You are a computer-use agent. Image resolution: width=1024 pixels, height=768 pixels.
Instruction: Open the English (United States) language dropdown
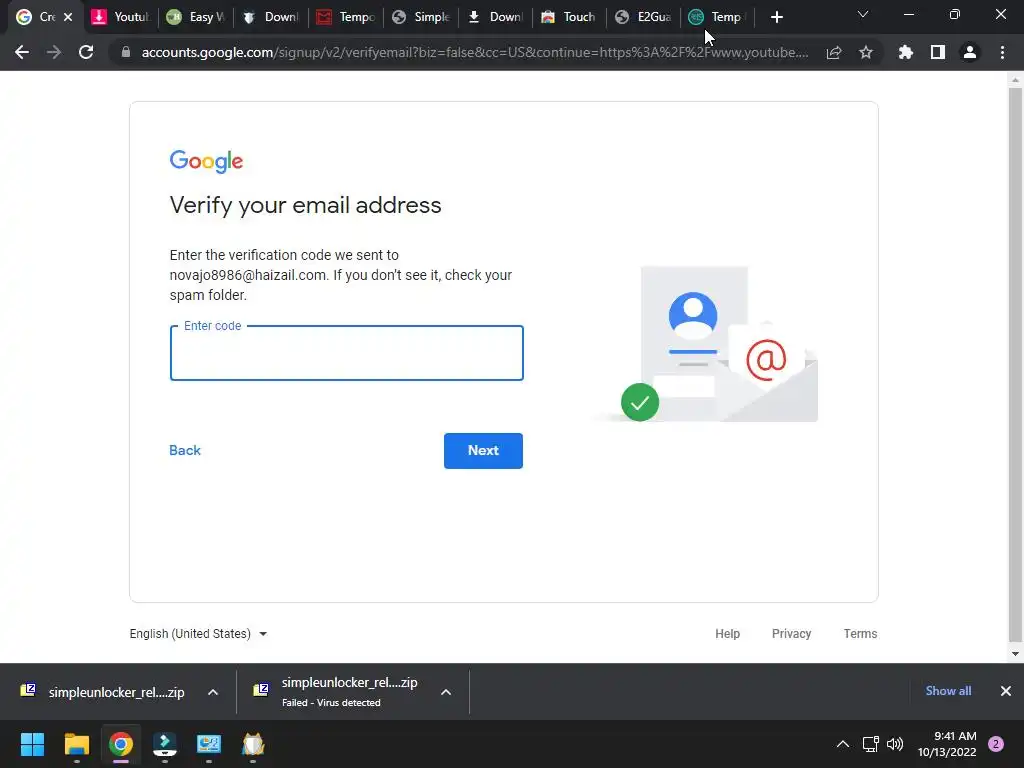click(x=199, y=633)
